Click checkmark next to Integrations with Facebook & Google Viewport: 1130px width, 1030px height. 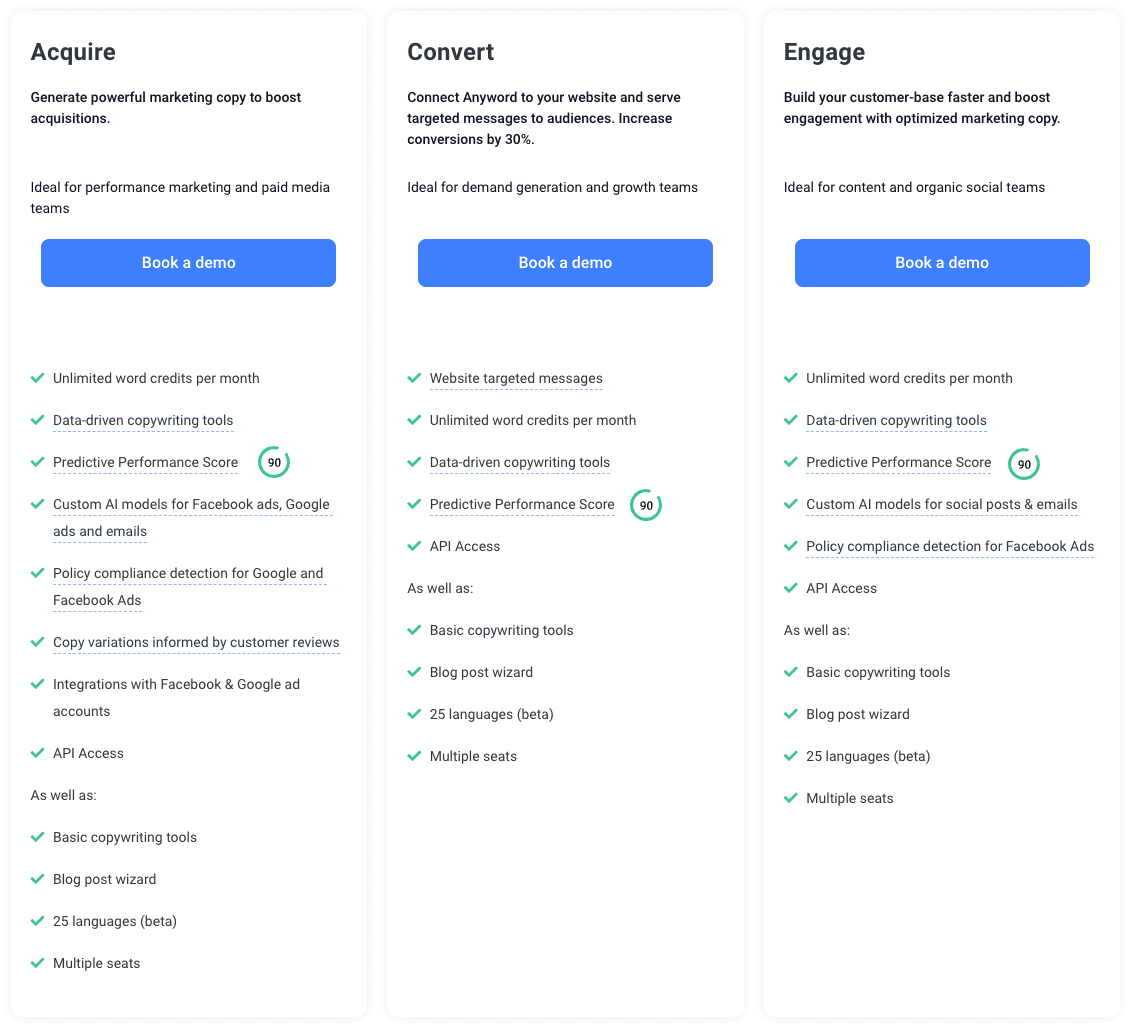(37, 684)
